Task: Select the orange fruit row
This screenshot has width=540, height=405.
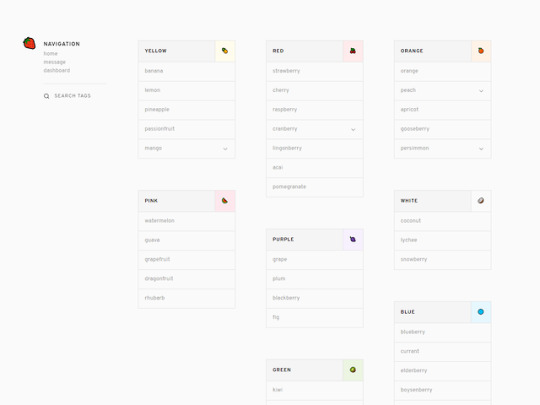Action: click(443, 71)
